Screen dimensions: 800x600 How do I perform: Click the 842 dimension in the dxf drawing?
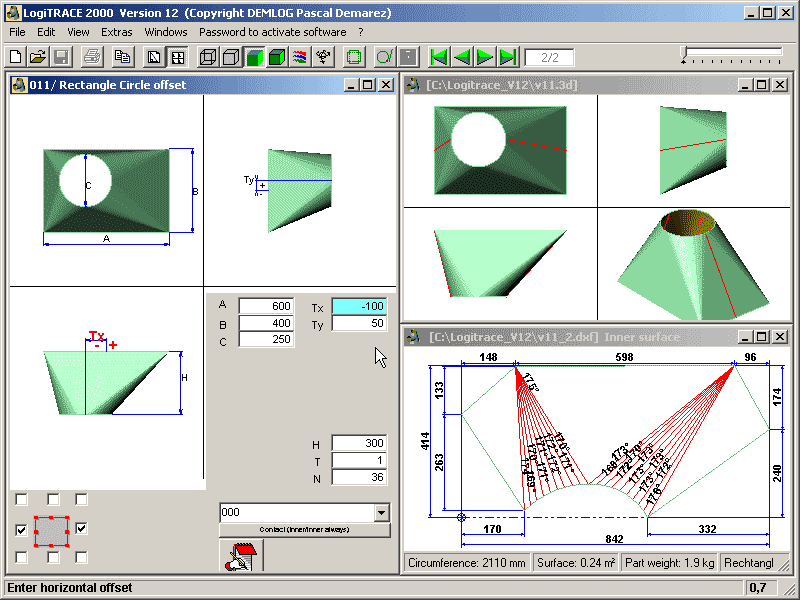coord(614,539)
